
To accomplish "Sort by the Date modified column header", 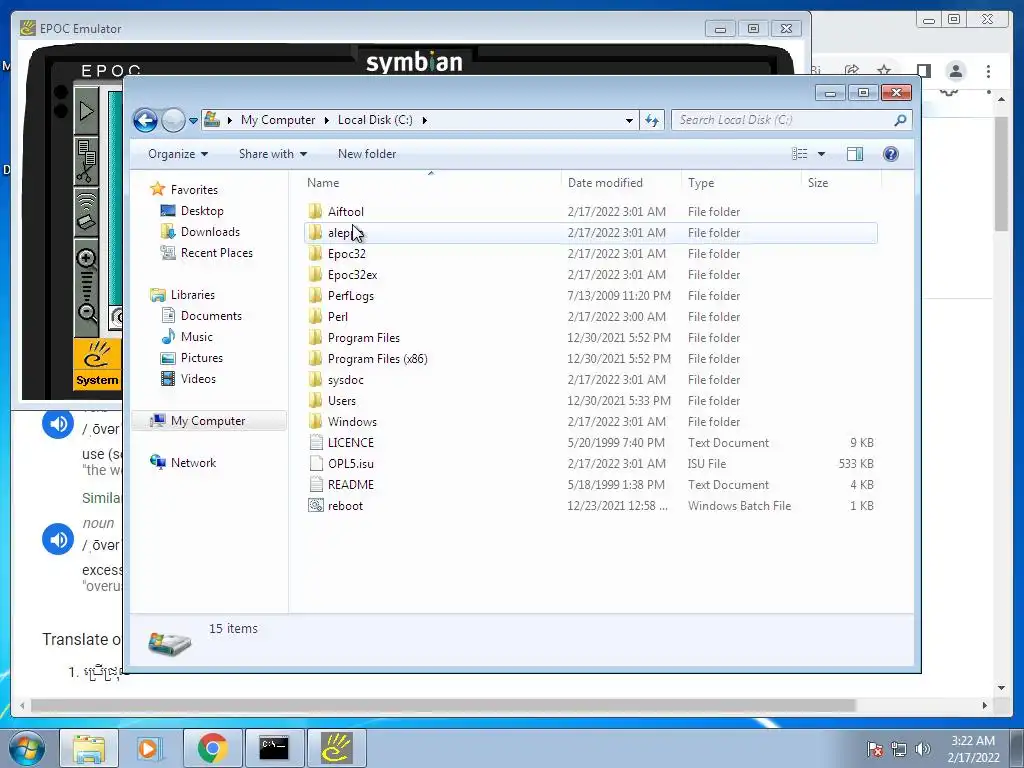I will [620, 183].
